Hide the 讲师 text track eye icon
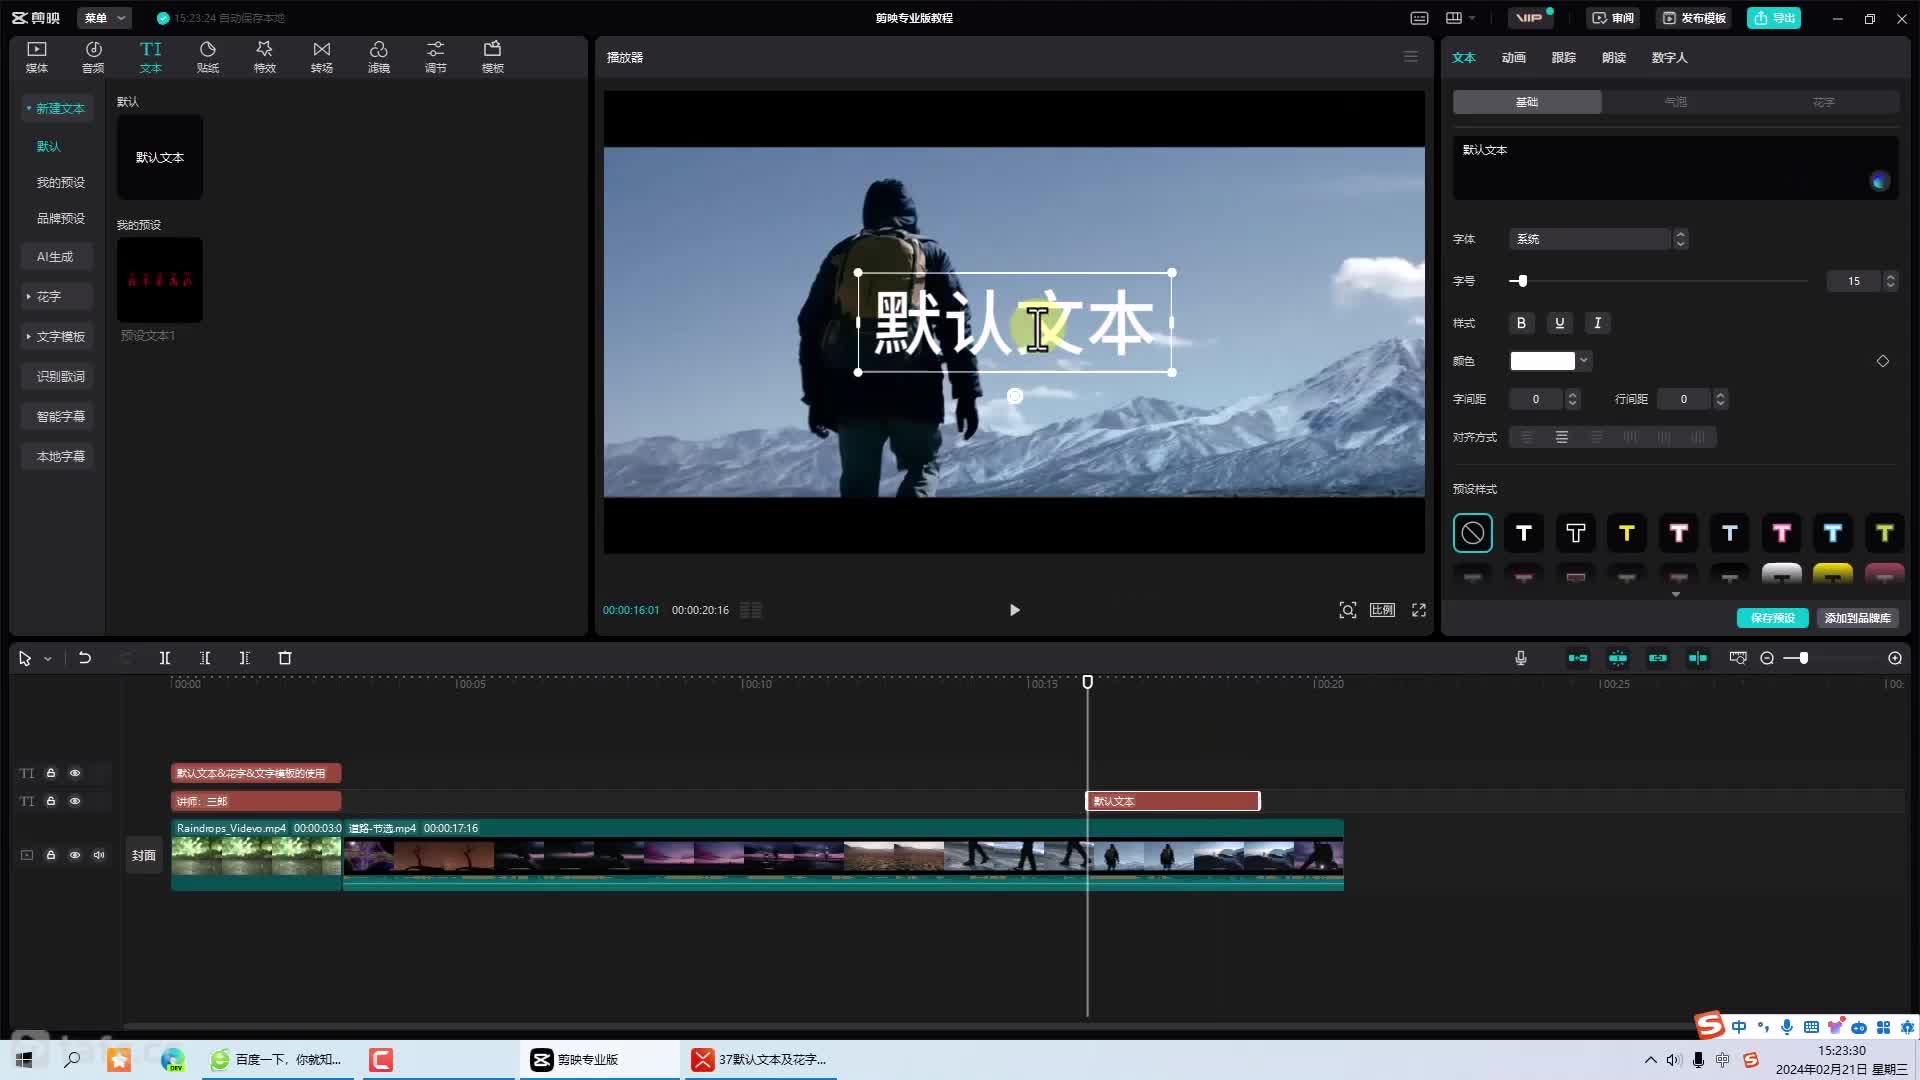This screenshot has height=1080, width=1920. (75, 801)
